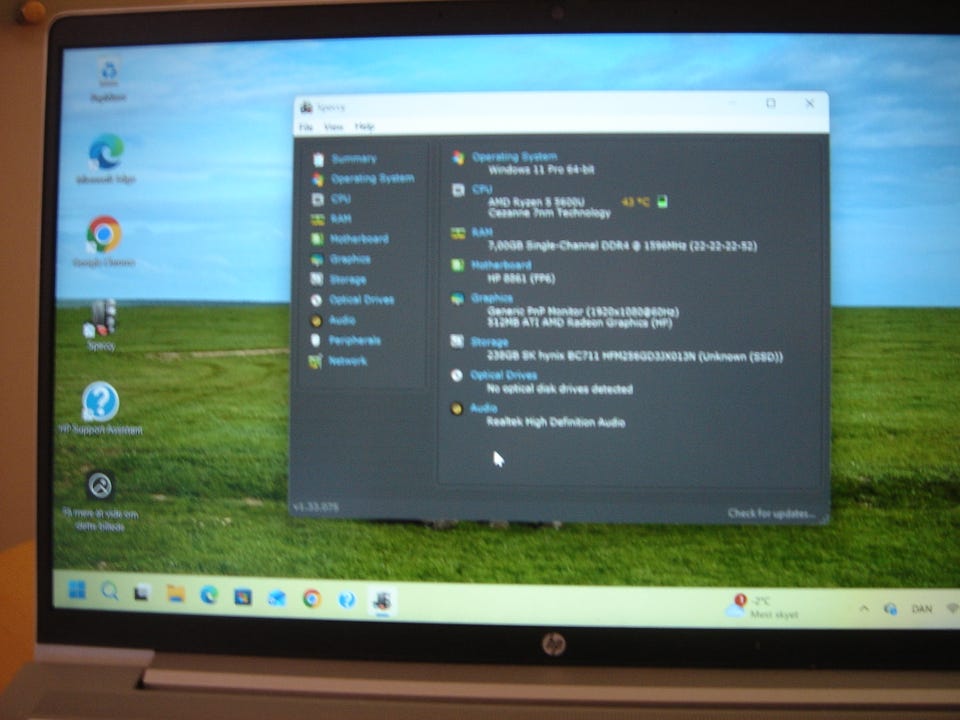
Task: Click the Motherboard icon in summary pane
Action: pos(457,266)
